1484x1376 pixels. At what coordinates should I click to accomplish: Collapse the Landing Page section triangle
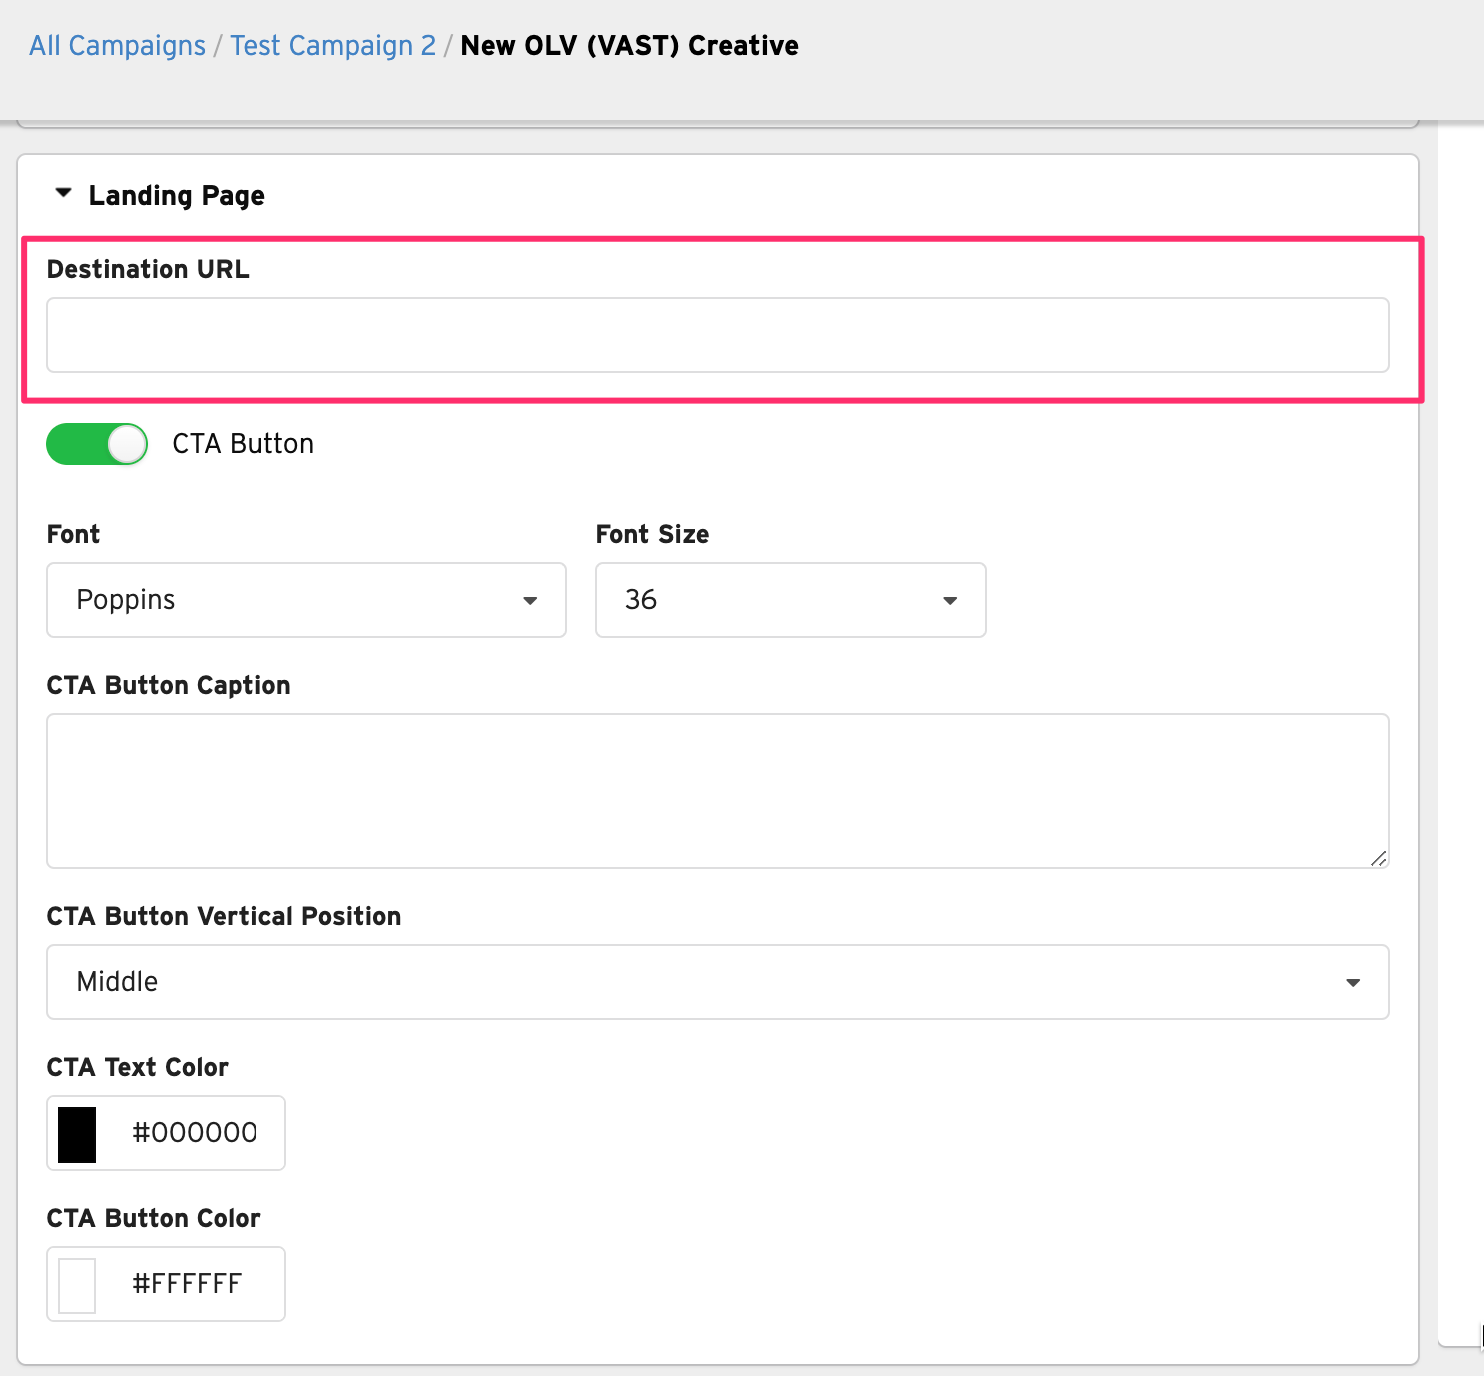click(63, 193)
